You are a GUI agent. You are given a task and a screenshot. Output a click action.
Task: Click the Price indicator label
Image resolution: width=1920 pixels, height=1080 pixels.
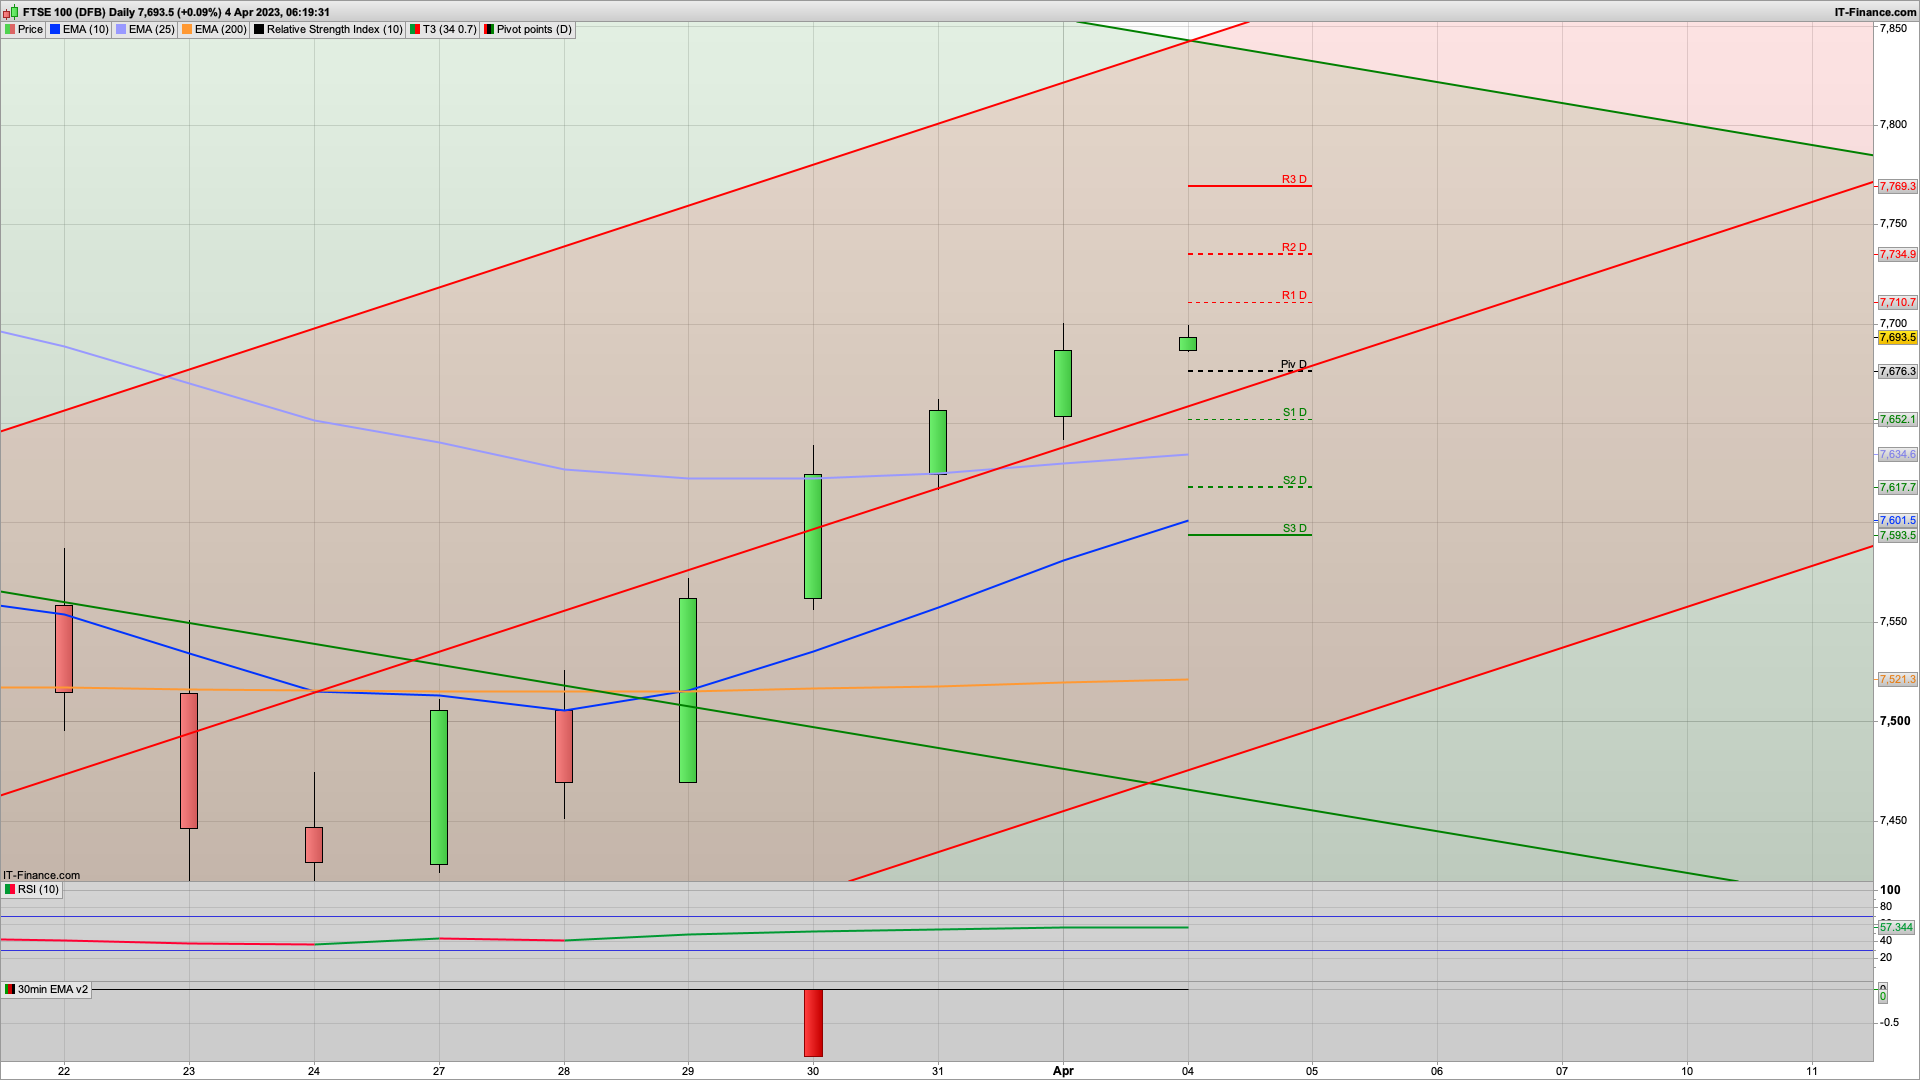pos(30,29)
